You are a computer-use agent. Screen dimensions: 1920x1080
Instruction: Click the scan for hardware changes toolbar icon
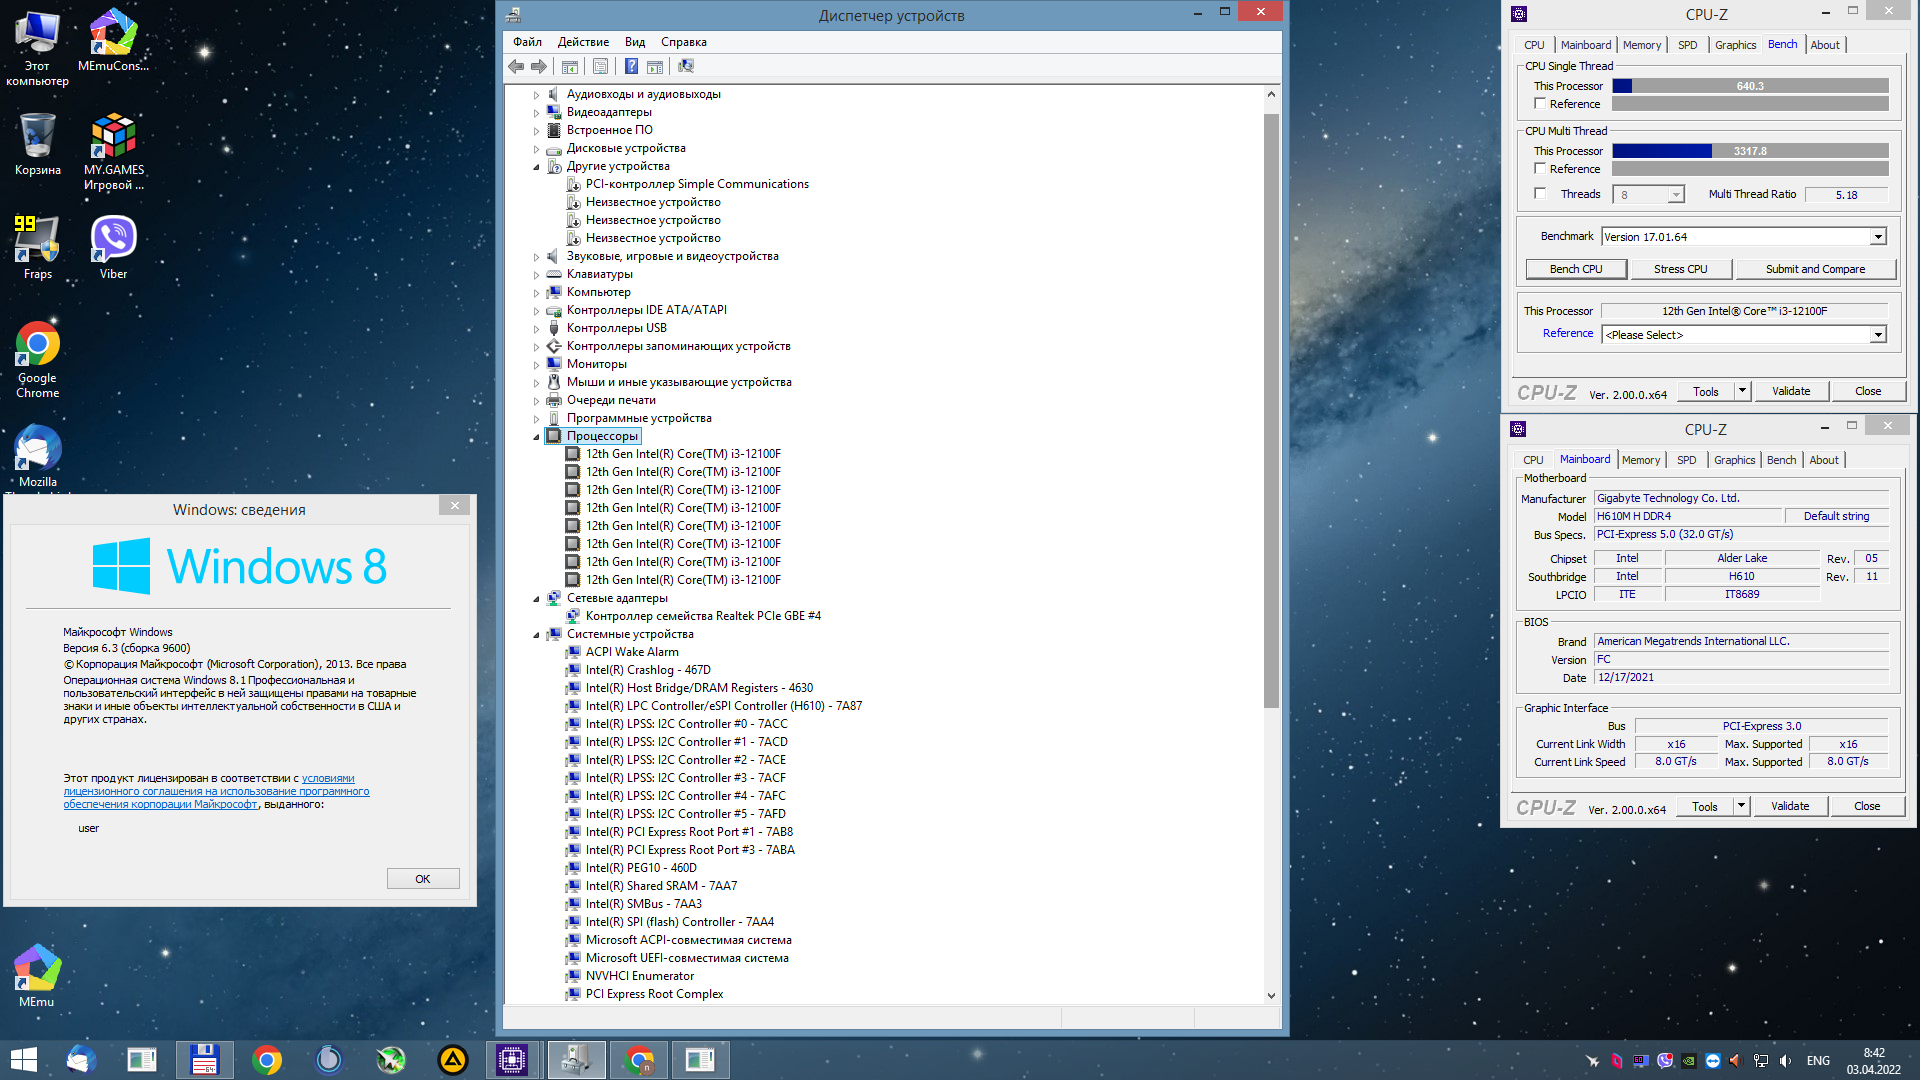tap(686, 66)
